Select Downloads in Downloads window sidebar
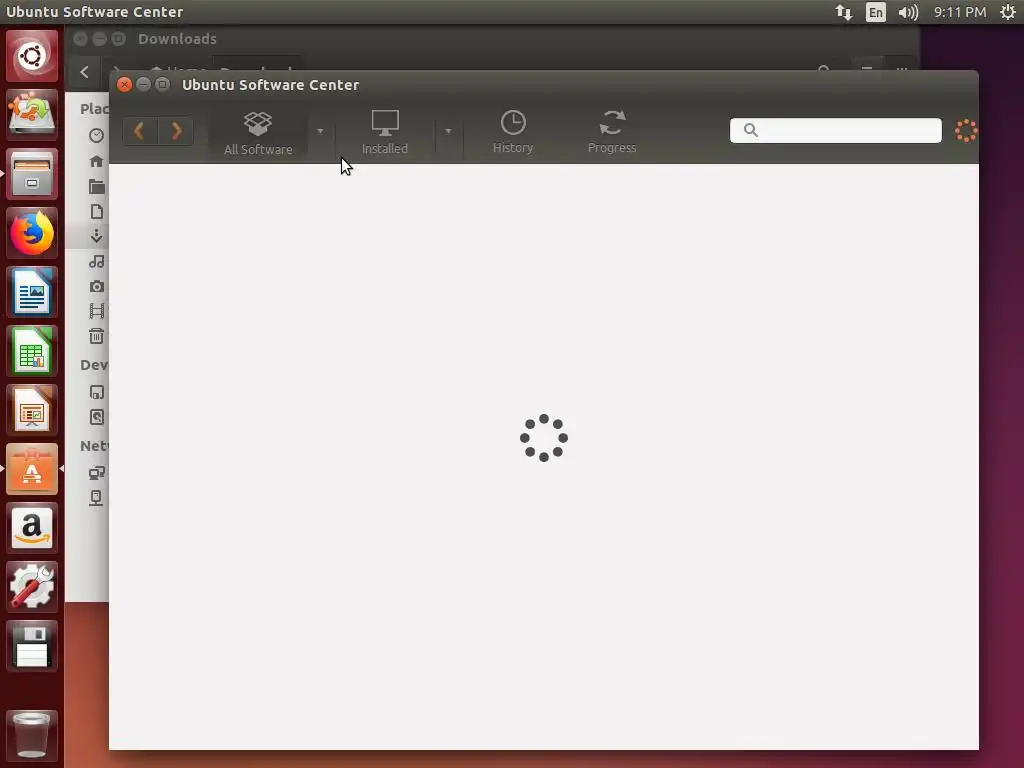Viewport: 1024px width, 768px height. coord(96,236)
